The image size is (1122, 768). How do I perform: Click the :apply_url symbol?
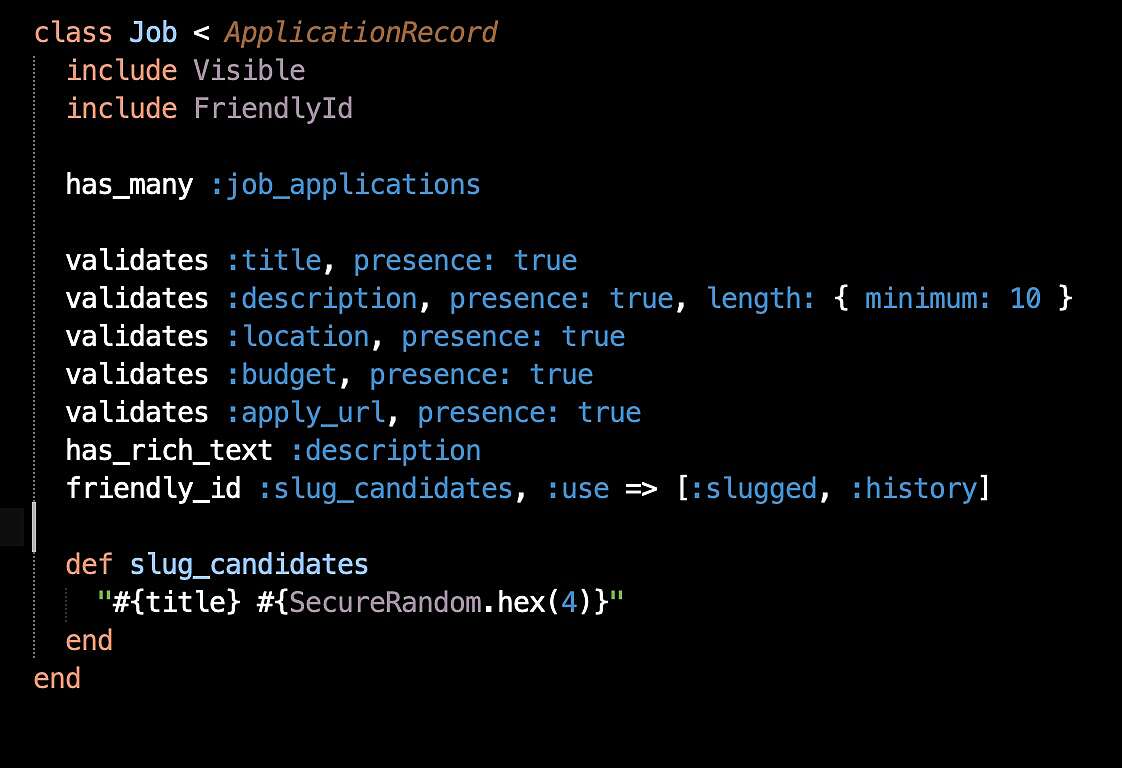click(x=306, y=412)
